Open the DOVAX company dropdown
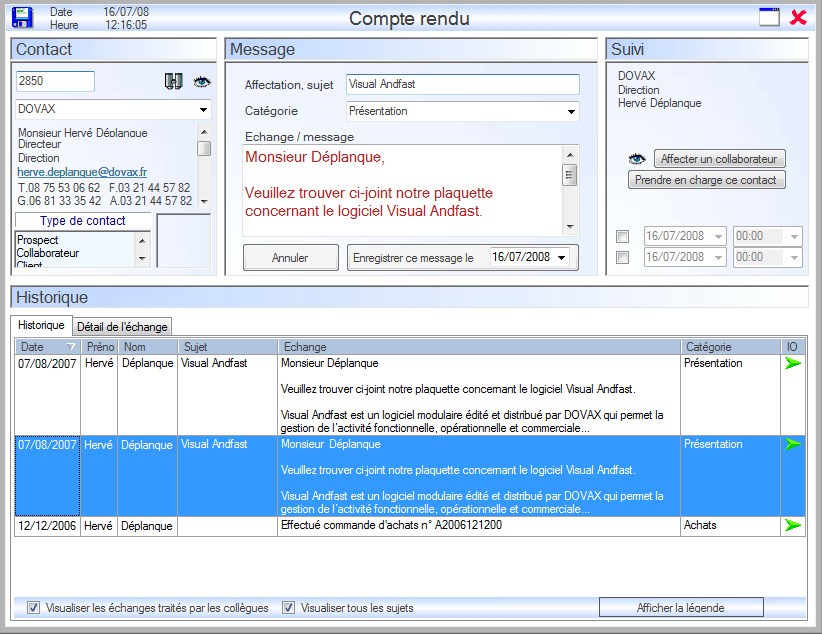The height and width of the screenshot is (635, 822). (x=203, y=110)
